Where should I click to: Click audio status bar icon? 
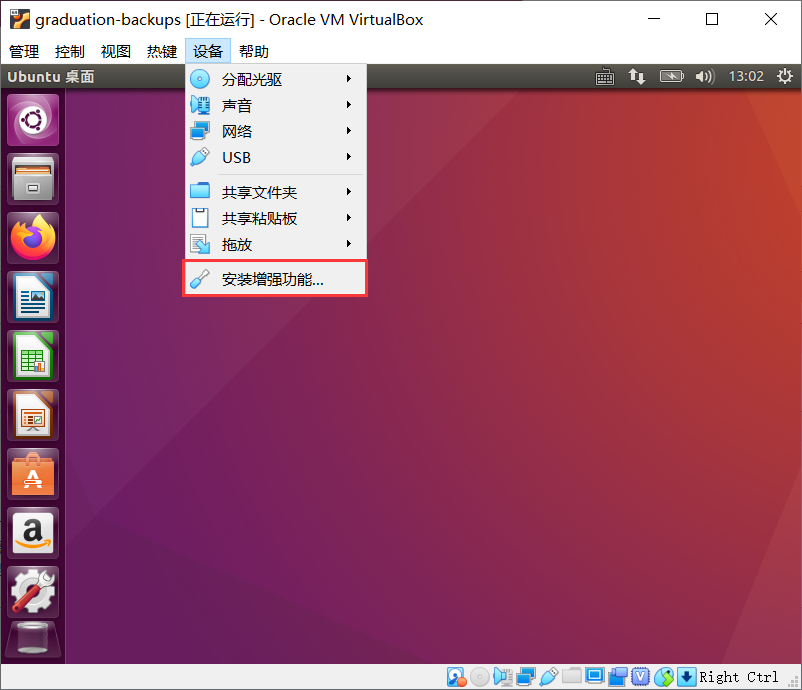point(503,677)
